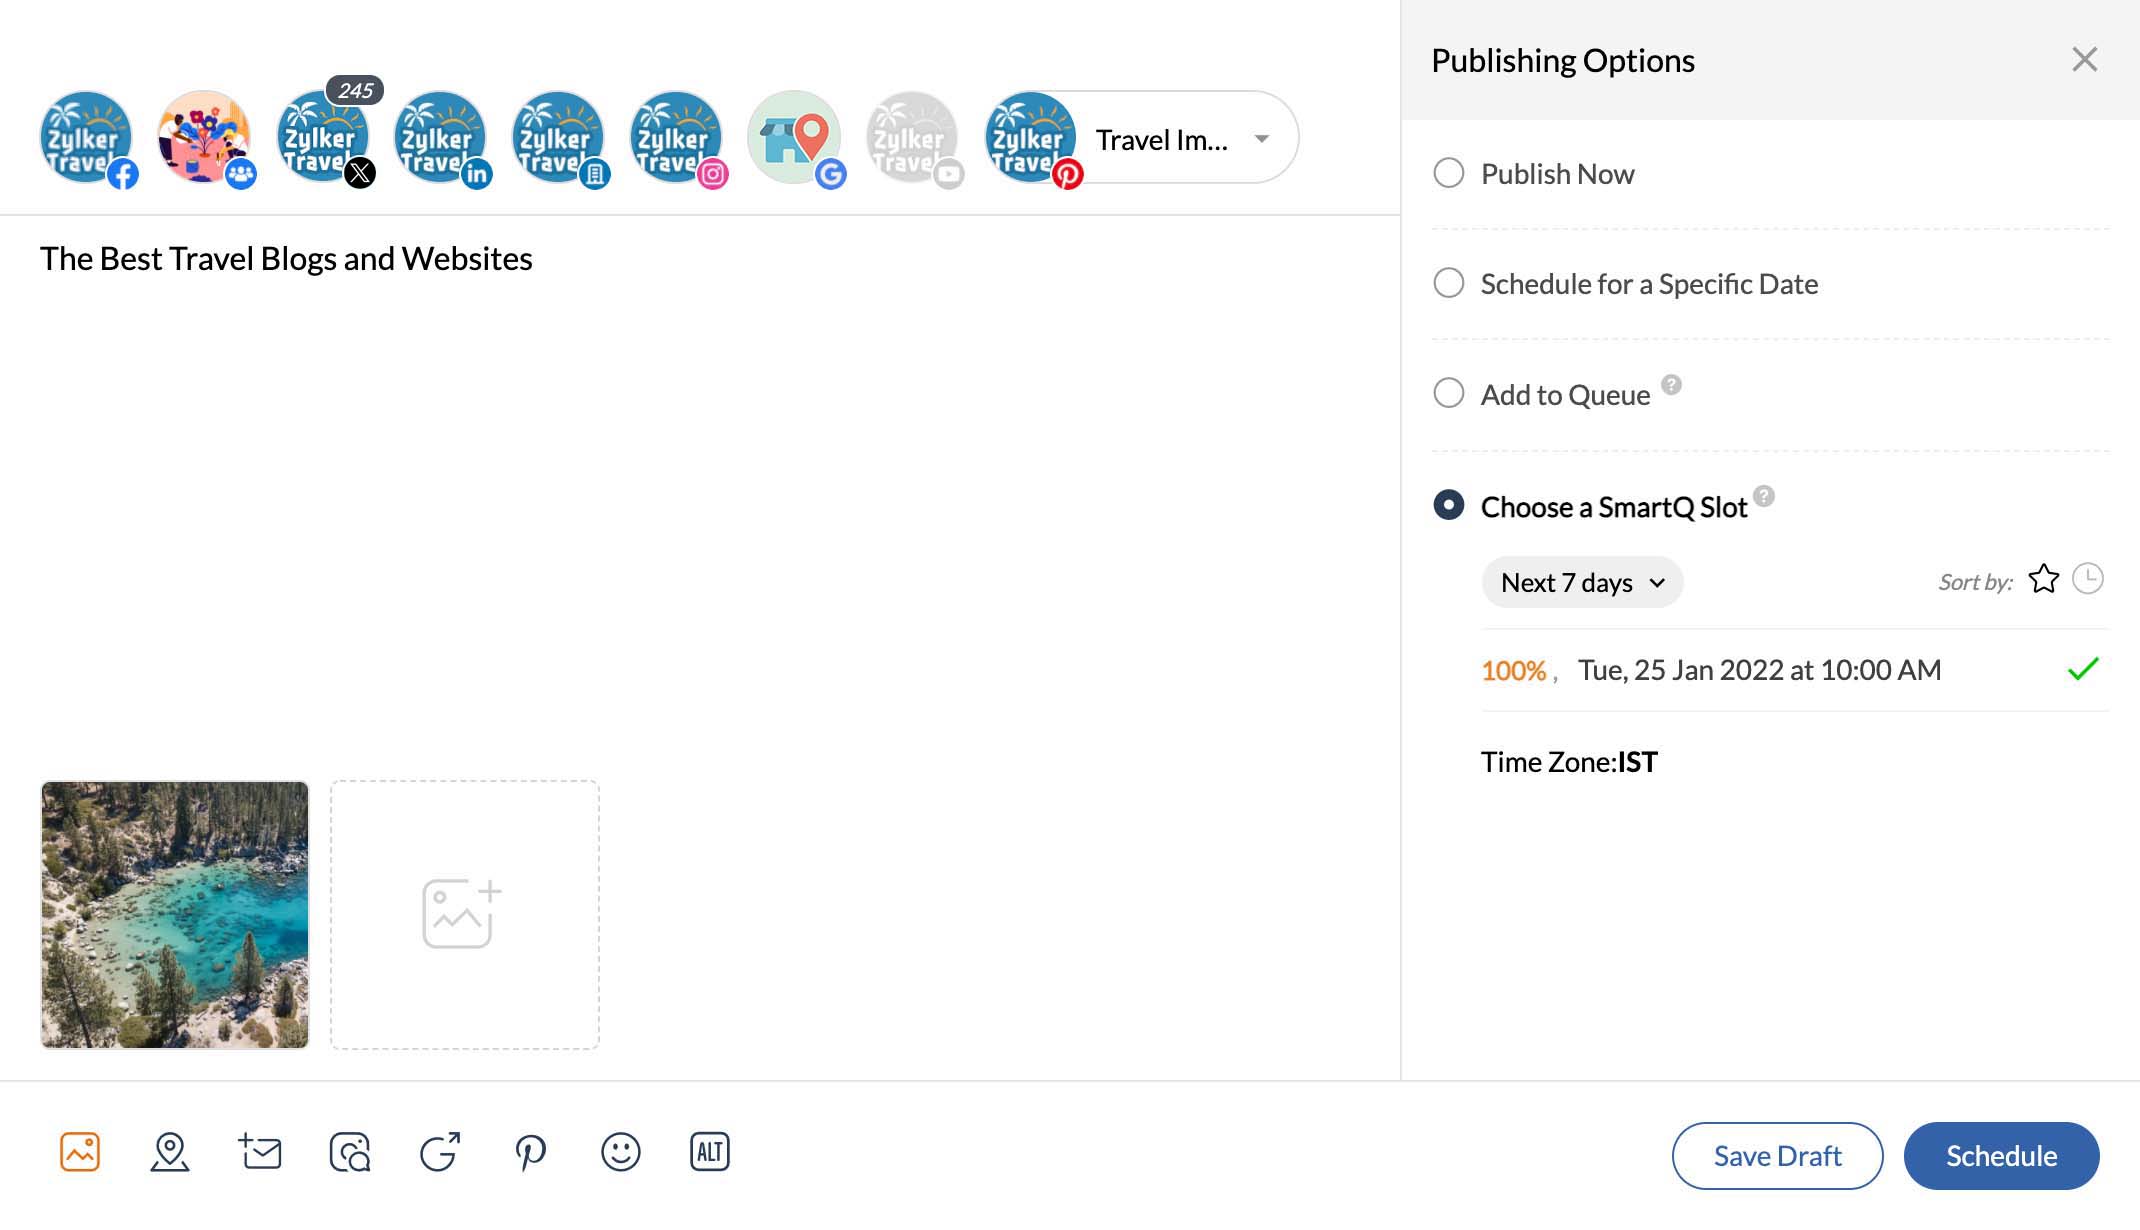Select the Add to Queue option
This screenshot has width=2140, height=1230.
(1449, 393)
